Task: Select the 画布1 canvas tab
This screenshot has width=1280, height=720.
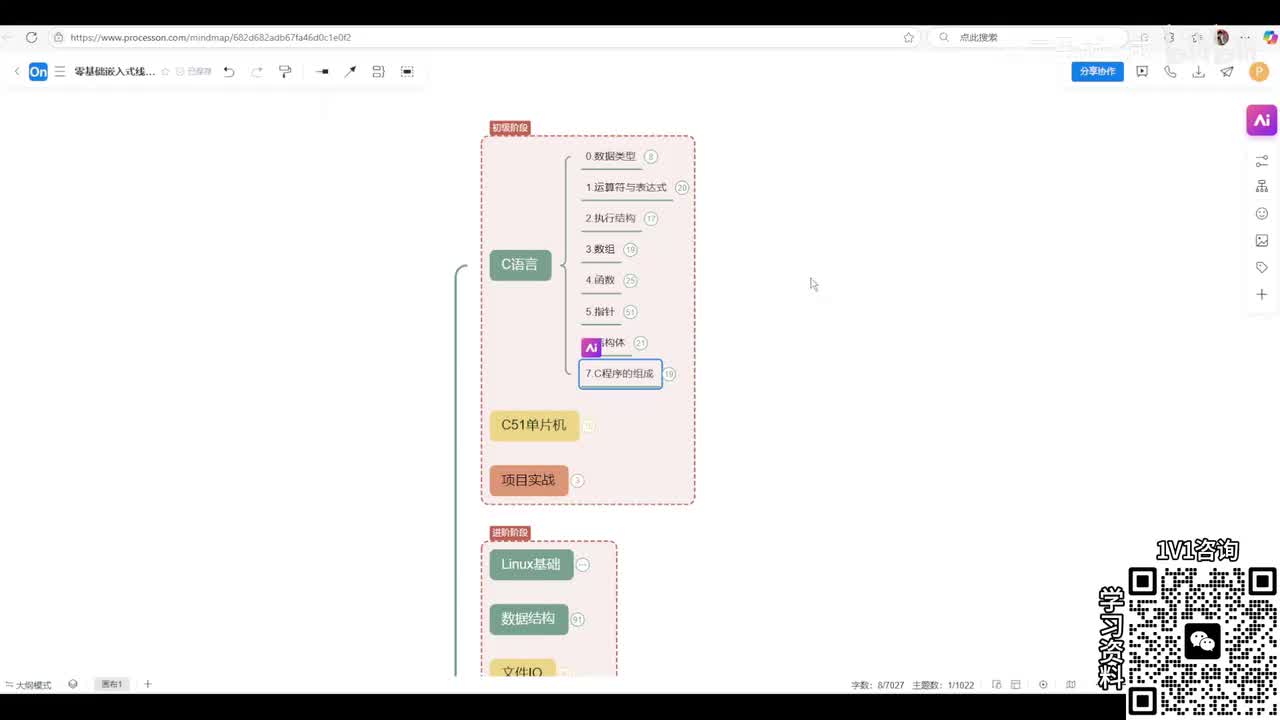Action: click(112, 685)
